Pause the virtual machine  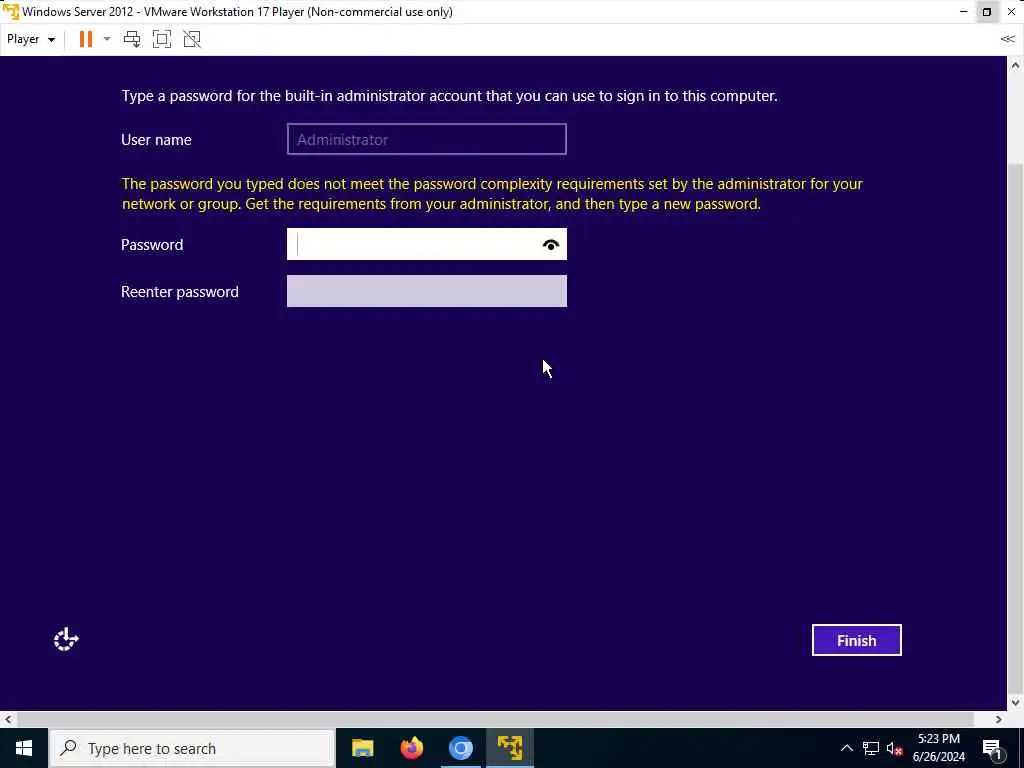[86, 39]
